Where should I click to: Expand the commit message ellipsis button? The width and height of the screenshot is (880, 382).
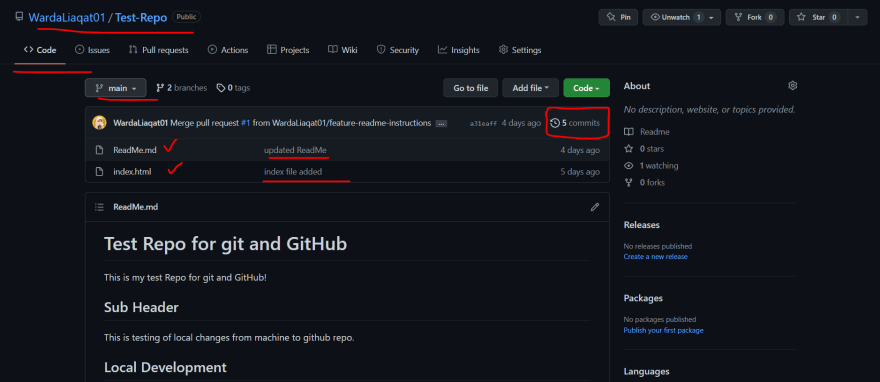441,123
